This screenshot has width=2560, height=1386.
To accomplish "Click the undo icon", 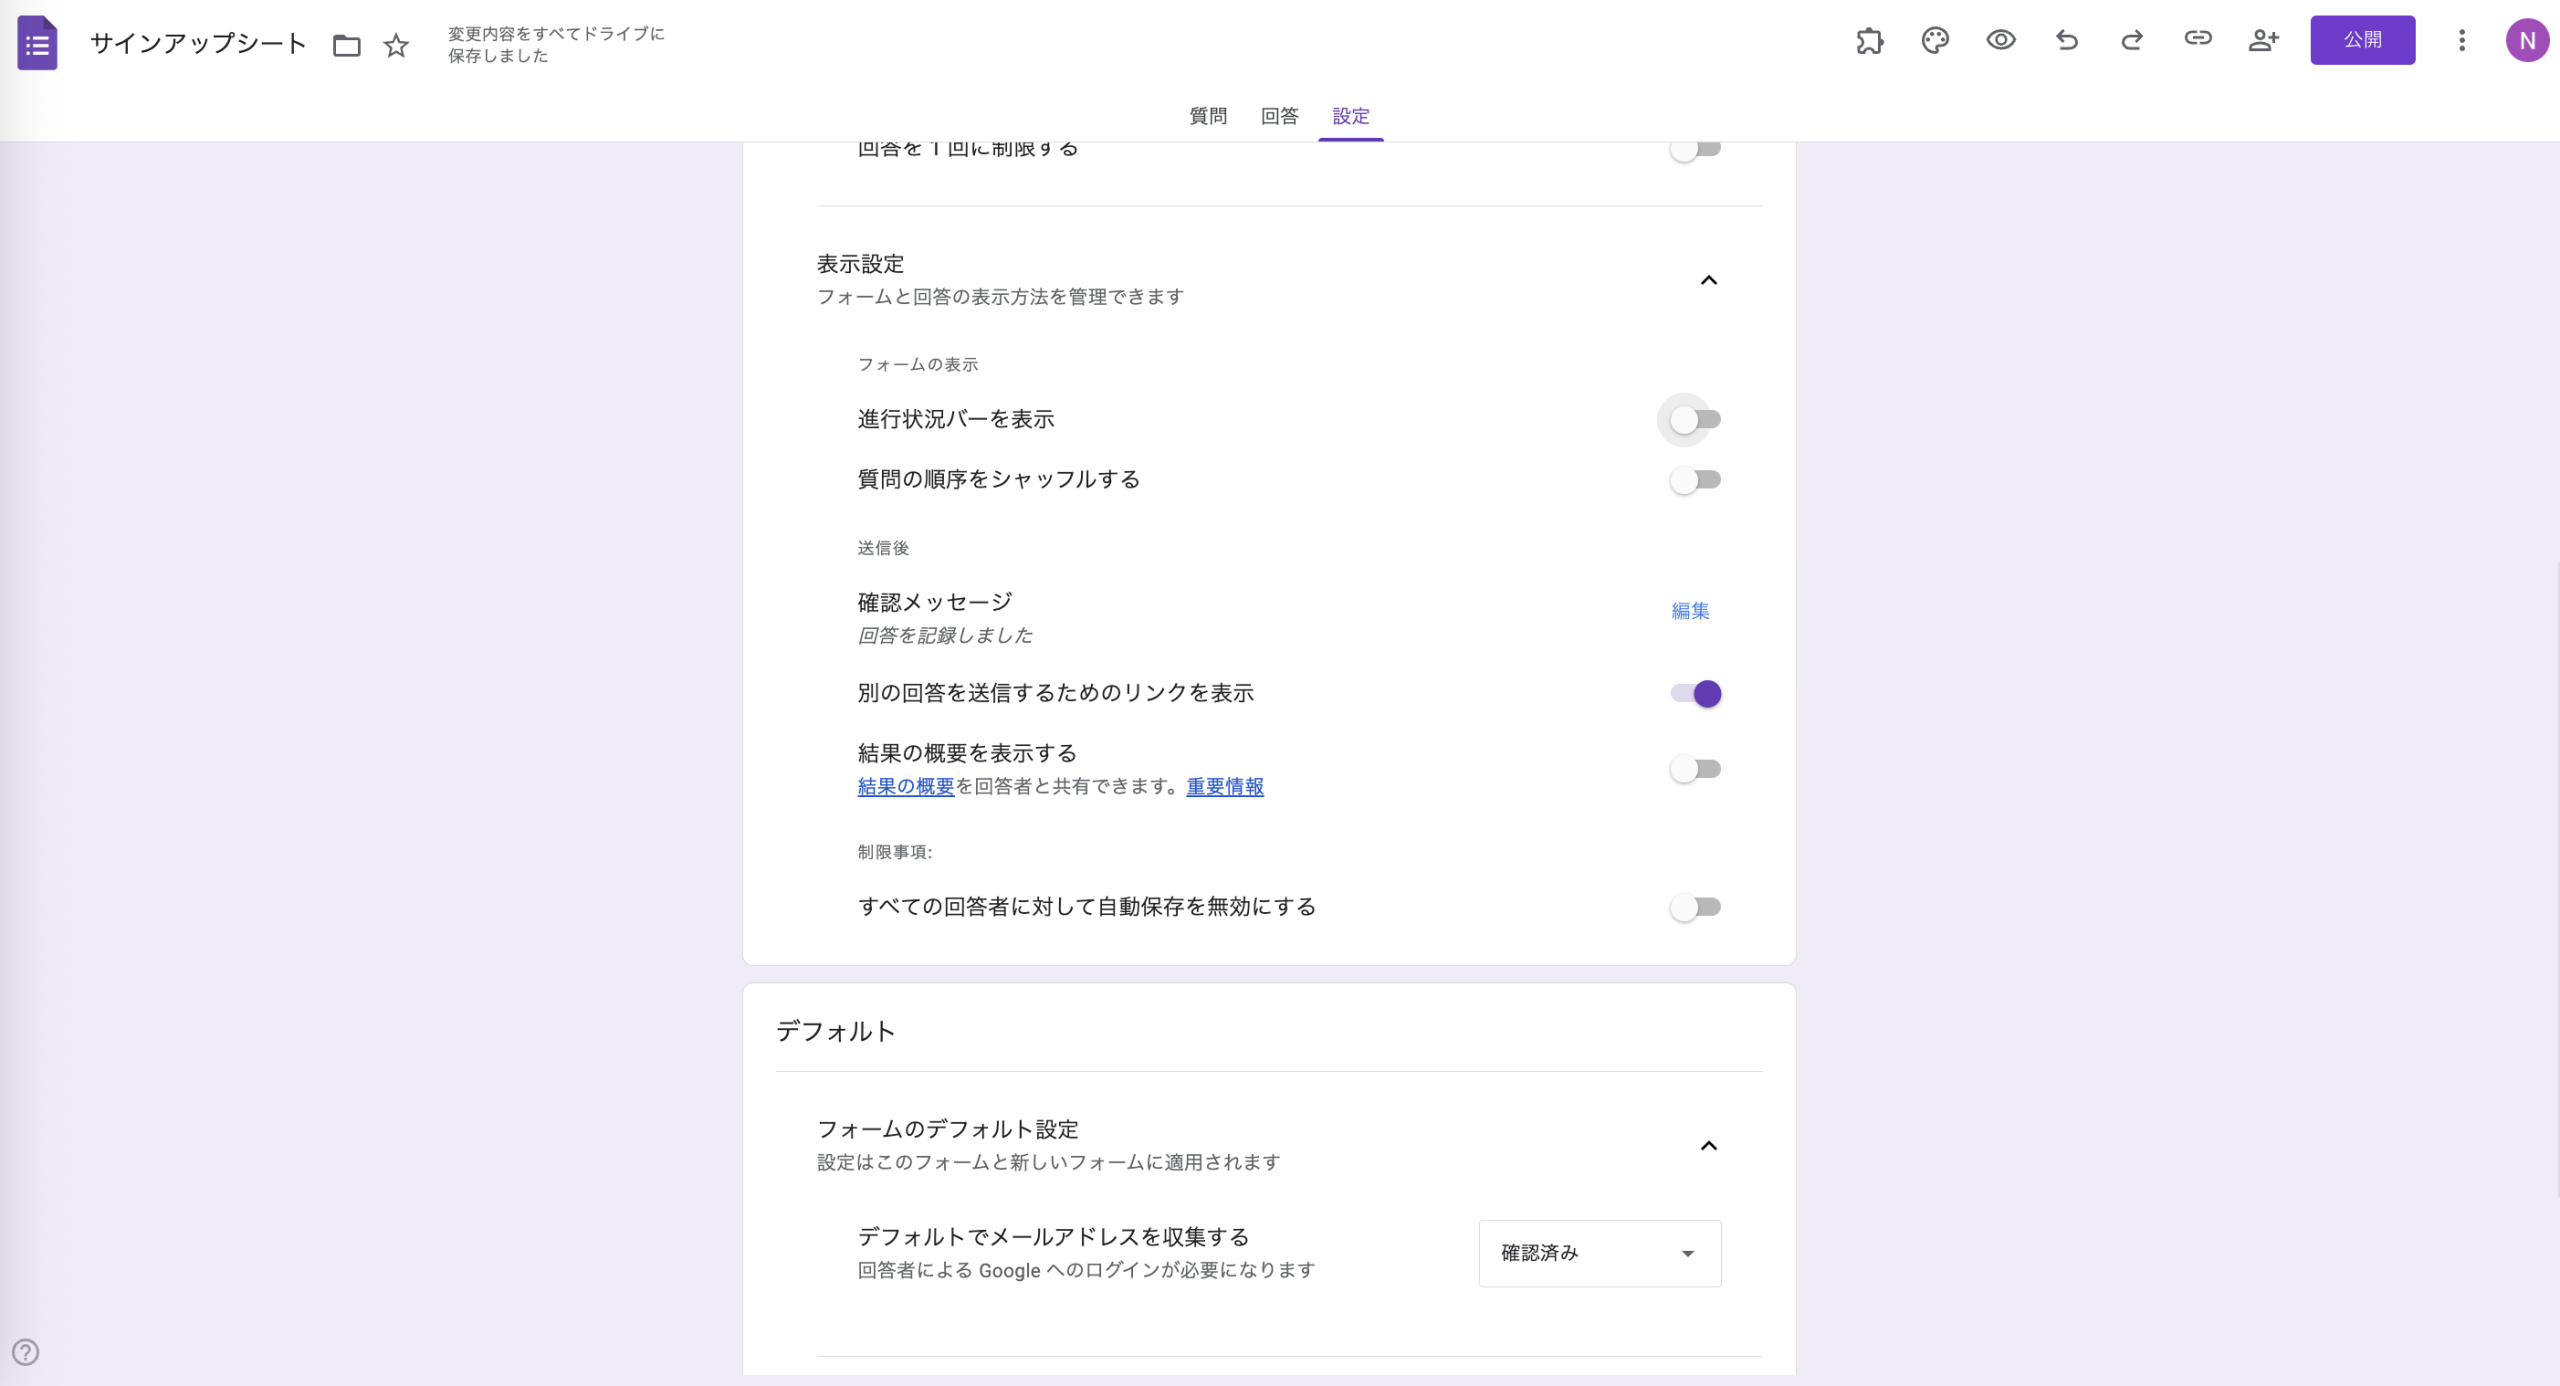I will click(x=2066, y=40).
